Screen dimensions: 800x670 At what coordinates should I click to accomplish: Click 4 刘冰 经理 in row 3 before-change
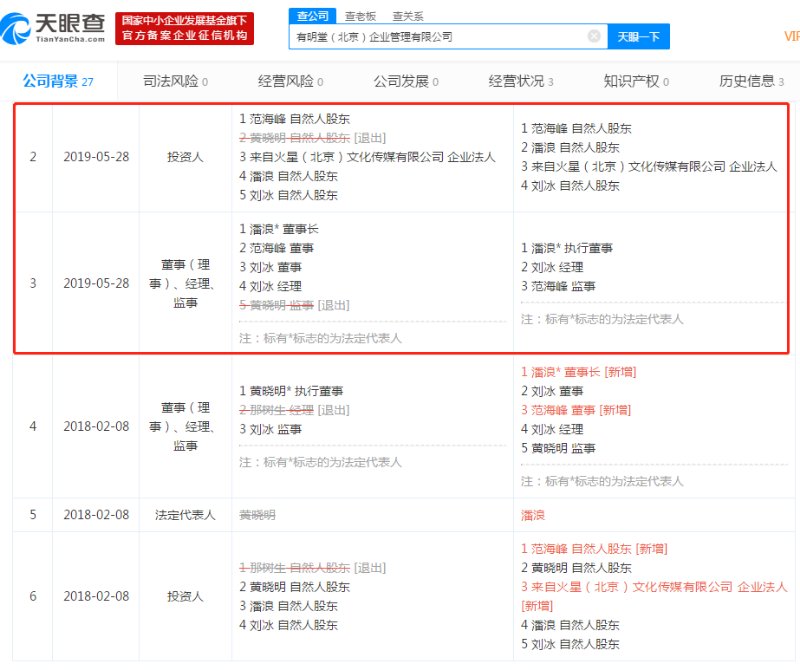(270, 286)
